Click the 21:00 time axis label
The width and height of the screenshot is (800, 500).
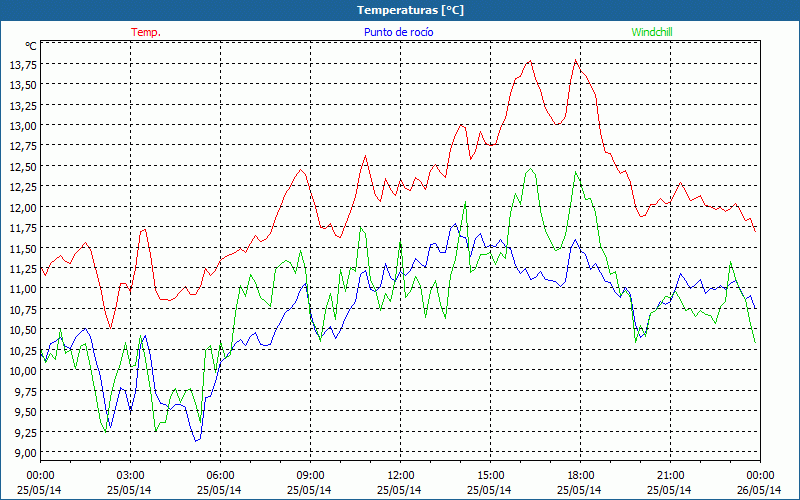pyautogui.click(x=670, y=475)
